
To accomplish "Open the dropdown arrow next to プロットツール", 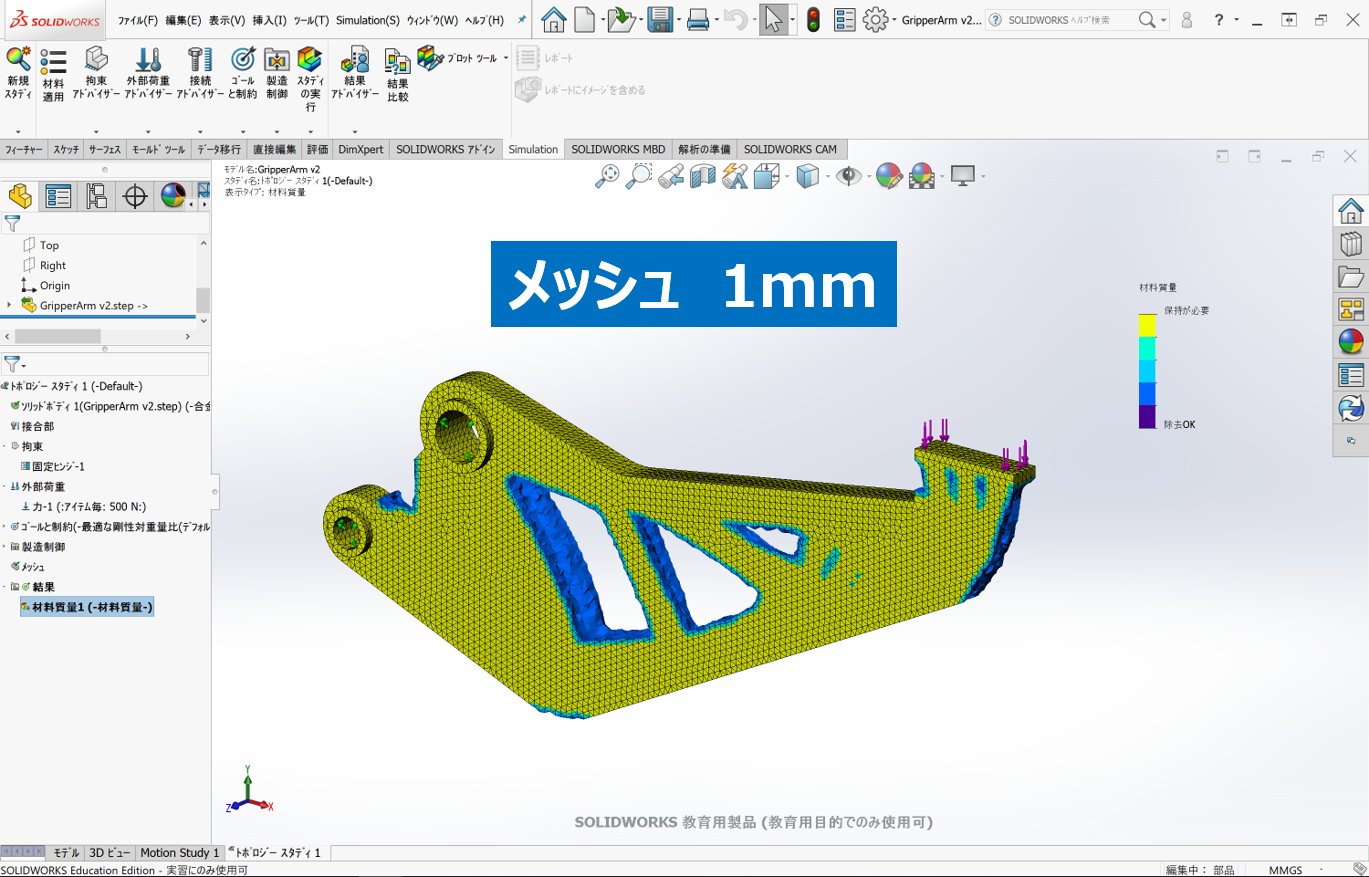I will 505,58.
